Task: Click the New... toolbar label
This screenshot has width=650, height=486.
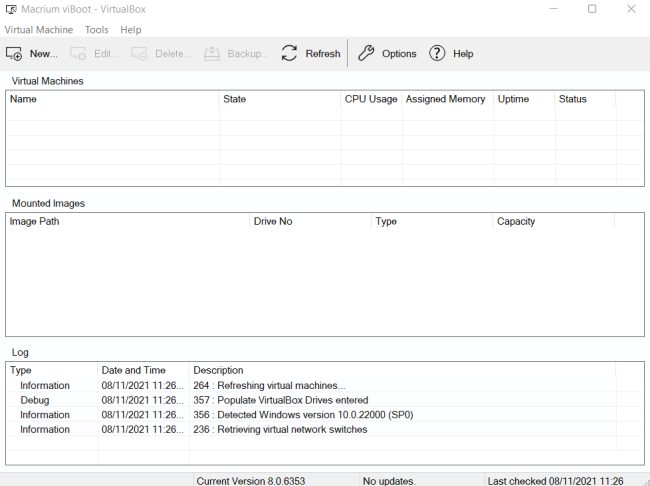Action: point(44,54)
